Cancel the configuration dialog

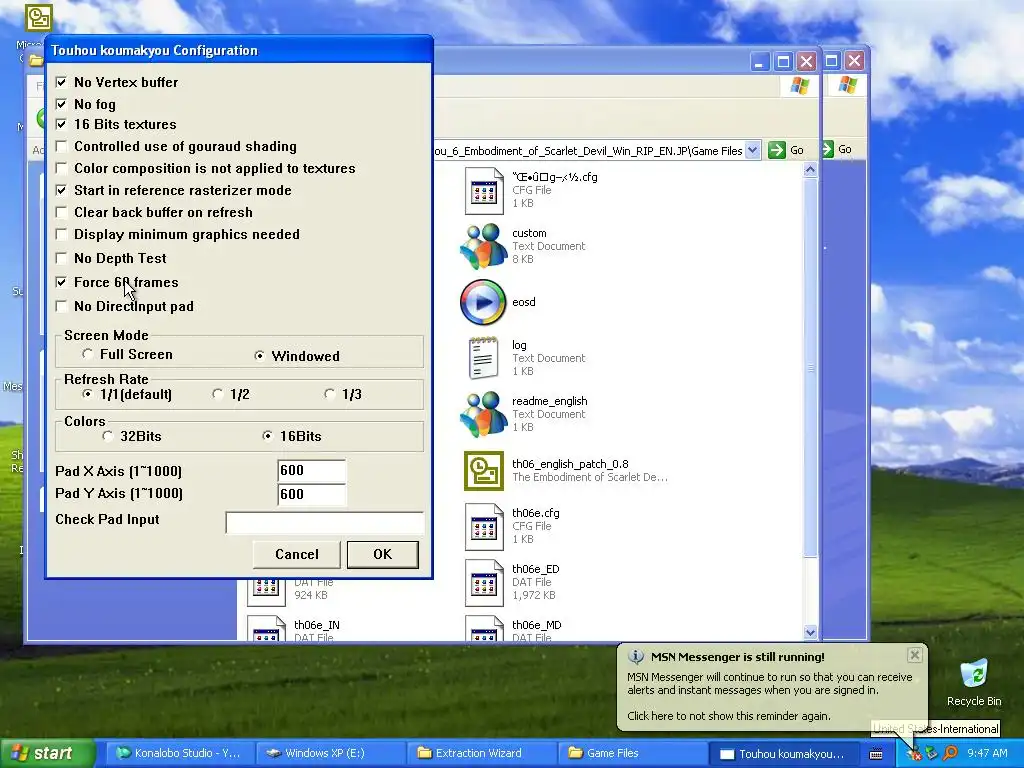[x=296, y=554]
